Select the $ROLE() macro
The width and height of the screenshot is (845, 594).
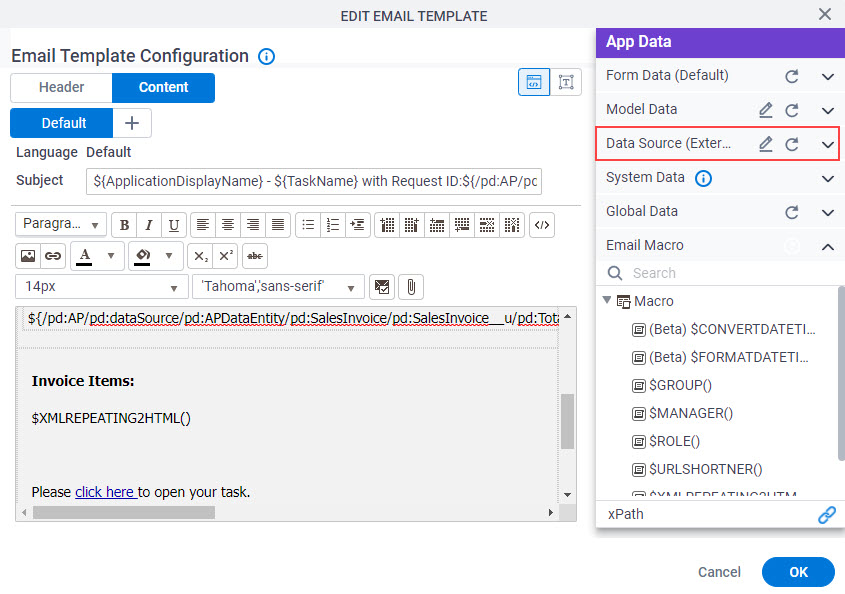(674, 441)
